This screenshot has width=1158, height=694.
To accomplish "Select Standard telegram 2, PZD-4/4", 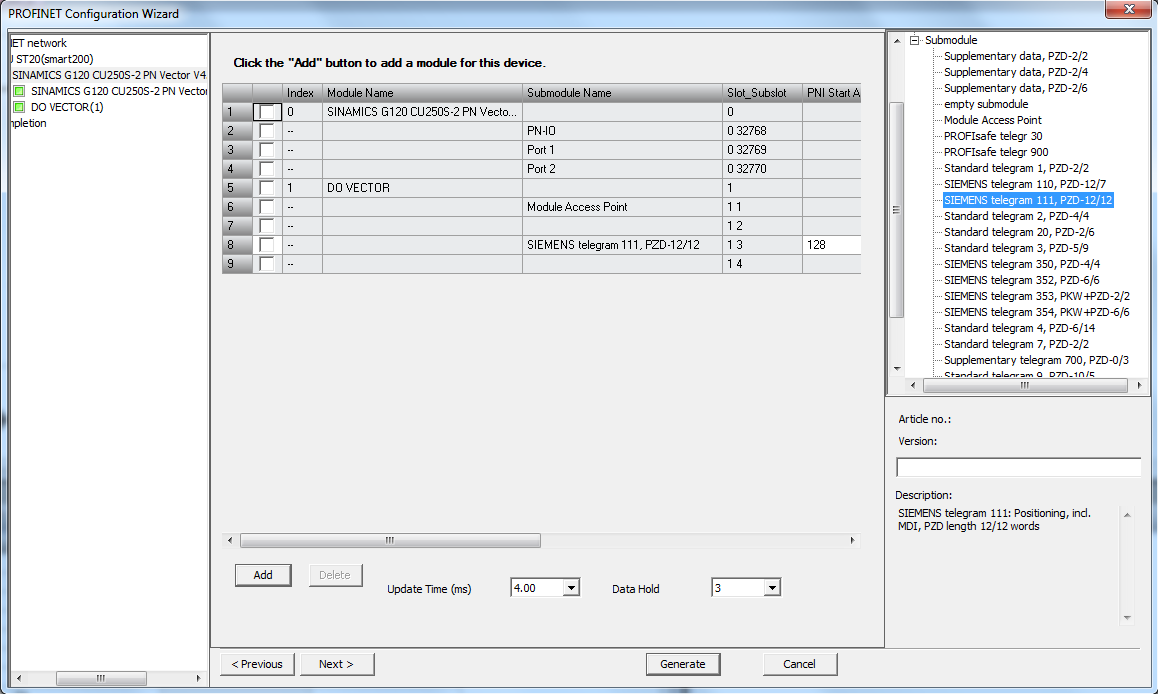I will coord(1016,216).
